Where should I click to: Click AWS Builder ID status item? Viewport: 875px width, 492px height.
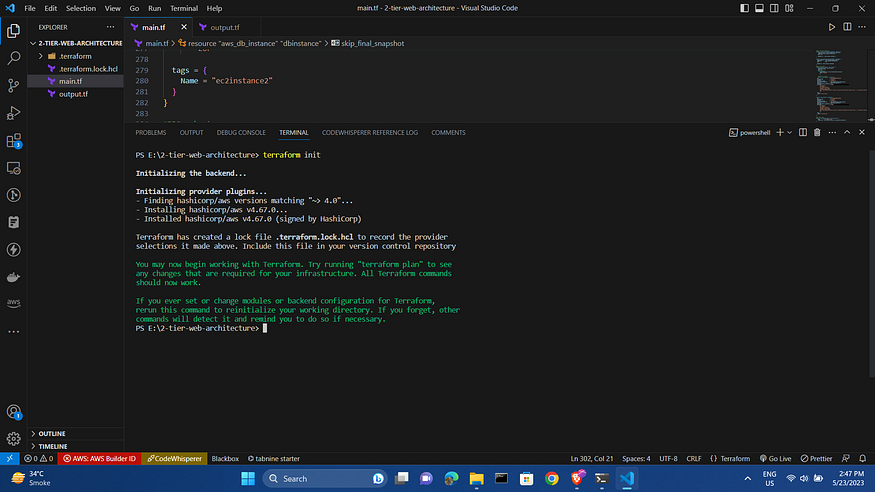tap(99, 459)
